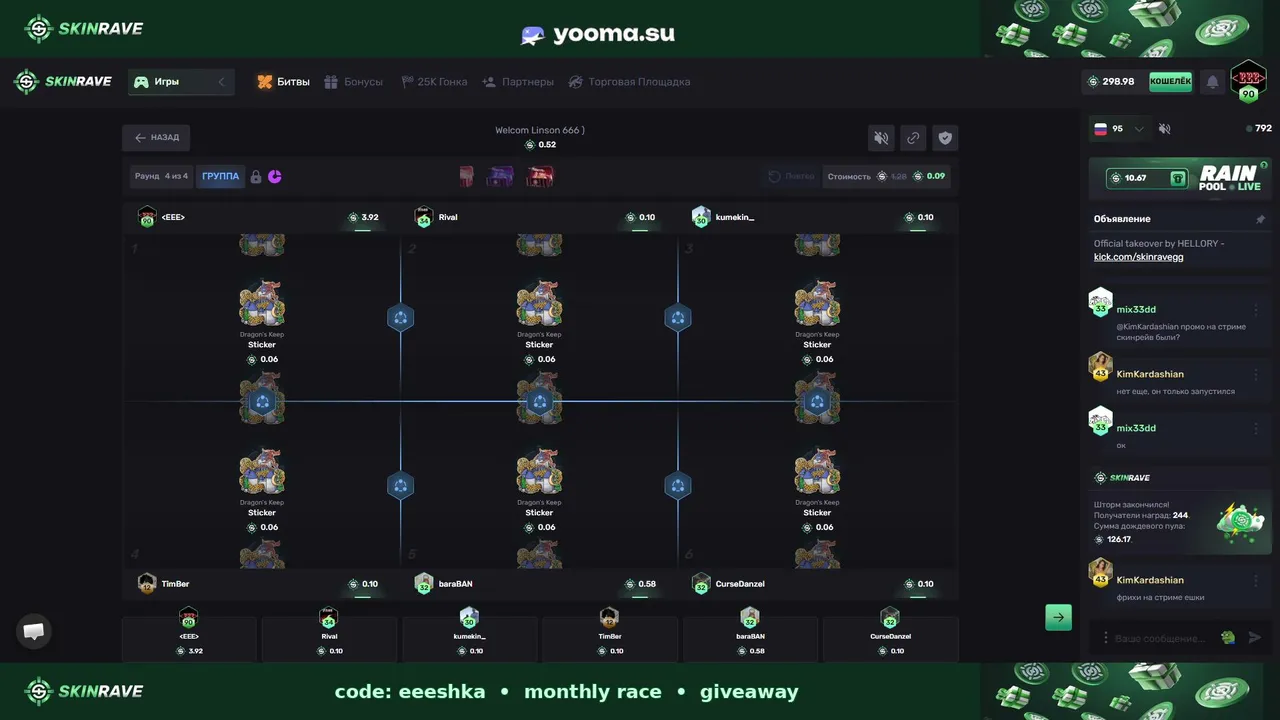
Task: Click the lock icon beside Группа
Action: coord(256,177)
